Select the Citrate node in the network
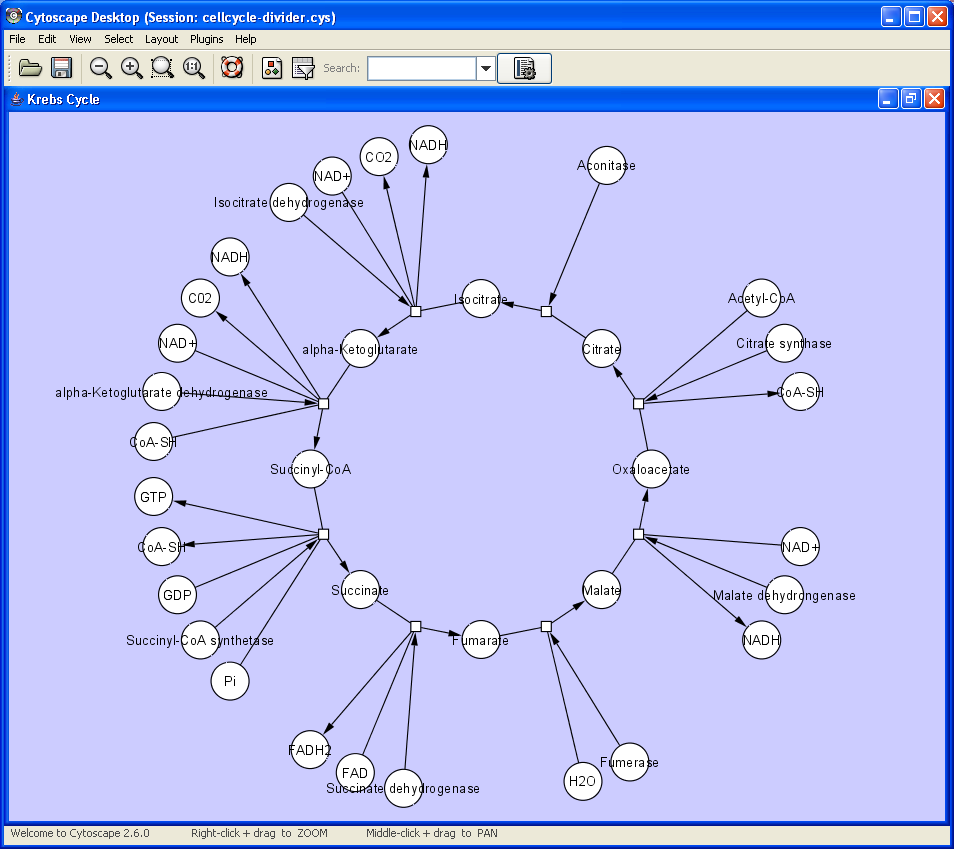The height and width of the screenshot is (849, 960). click(601, 350)
